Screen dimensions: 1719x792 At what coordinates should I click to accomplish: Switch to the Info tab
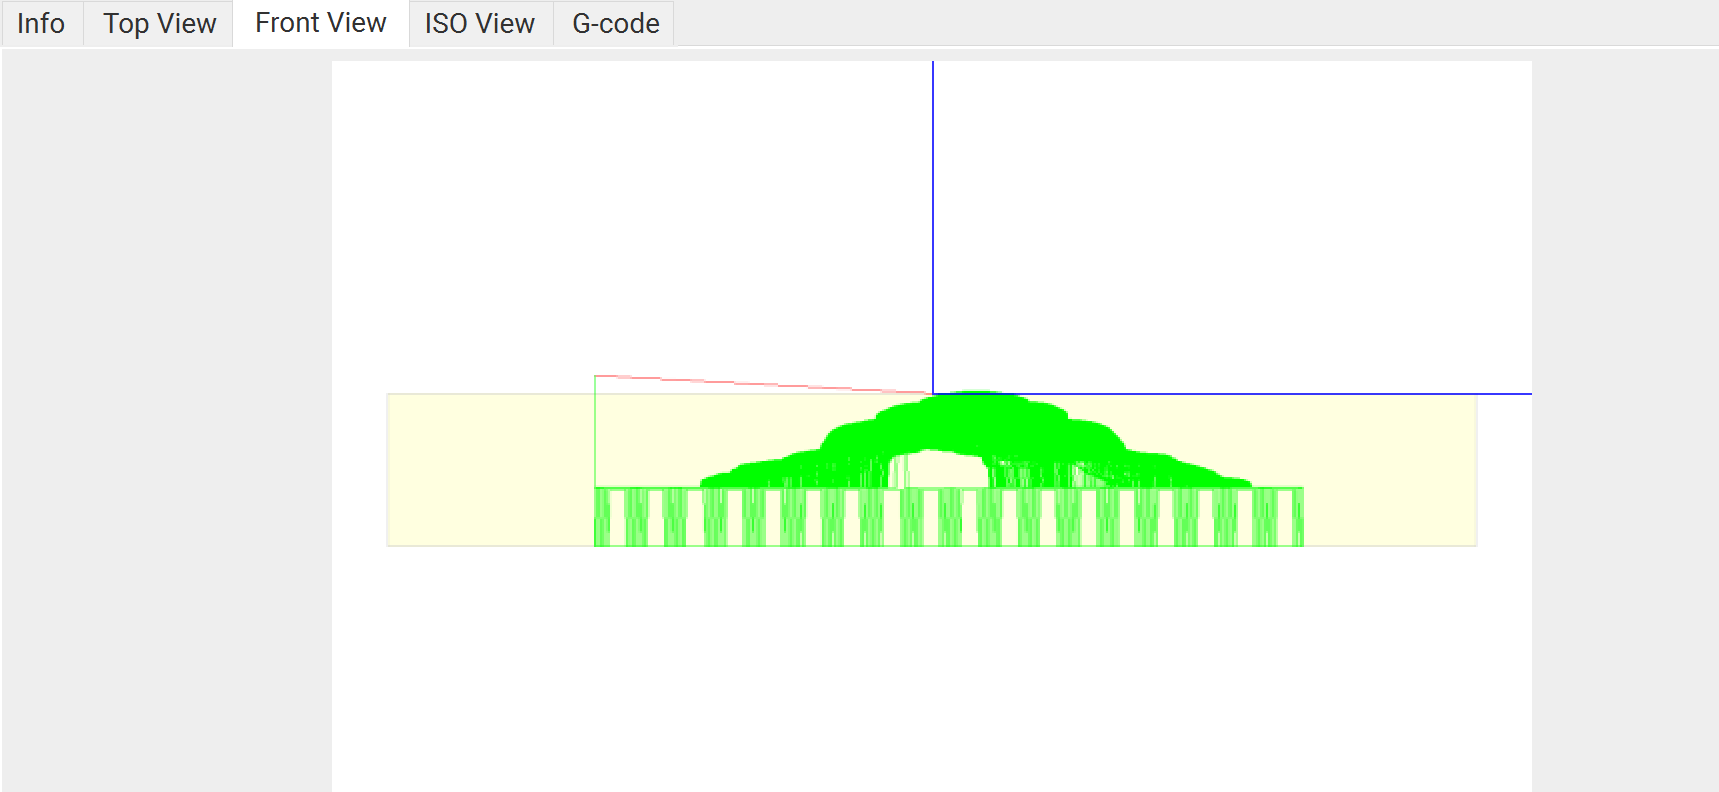(41, 24)
